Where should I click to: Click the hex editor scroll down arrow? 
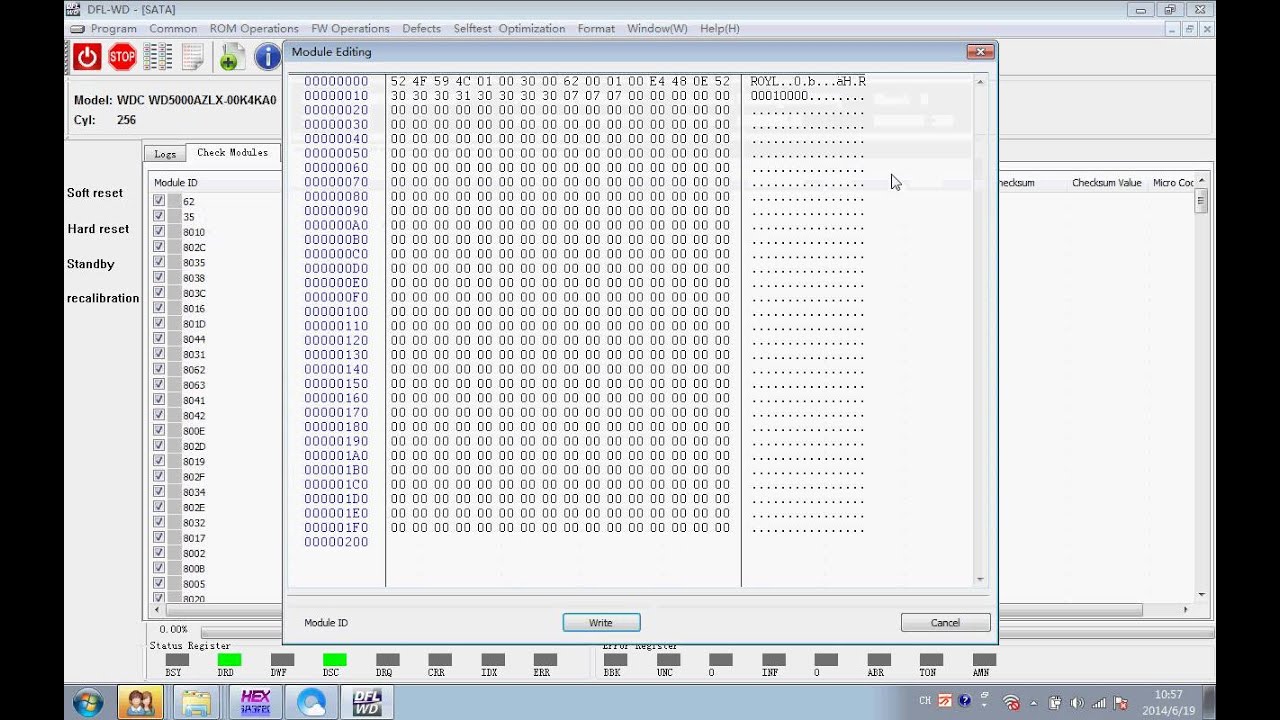coord(979,579)
